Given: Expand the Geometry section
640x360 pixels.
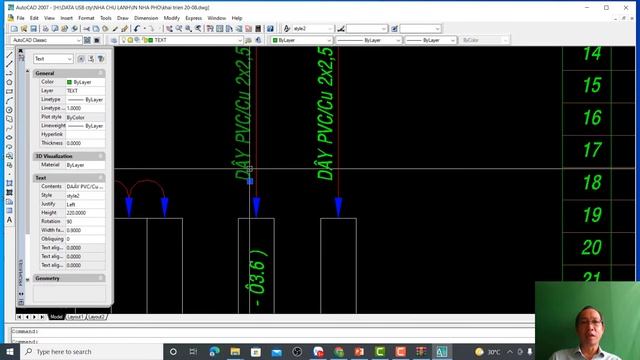Looking at the screenshot, I should 100,278.
